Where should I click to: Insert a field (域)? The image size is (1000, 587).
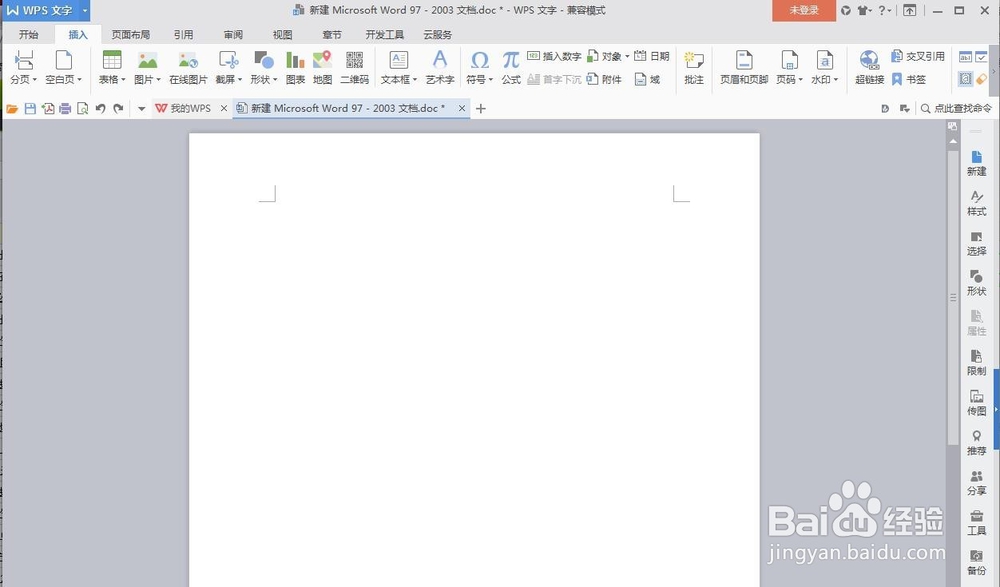pos(647,79)
